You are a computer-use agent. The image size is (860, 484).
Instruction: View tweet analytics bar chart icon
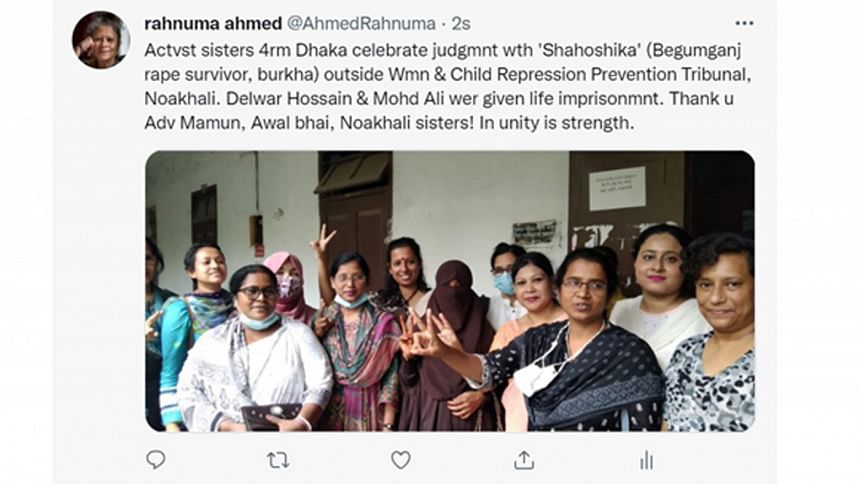[x=647, y=460]
